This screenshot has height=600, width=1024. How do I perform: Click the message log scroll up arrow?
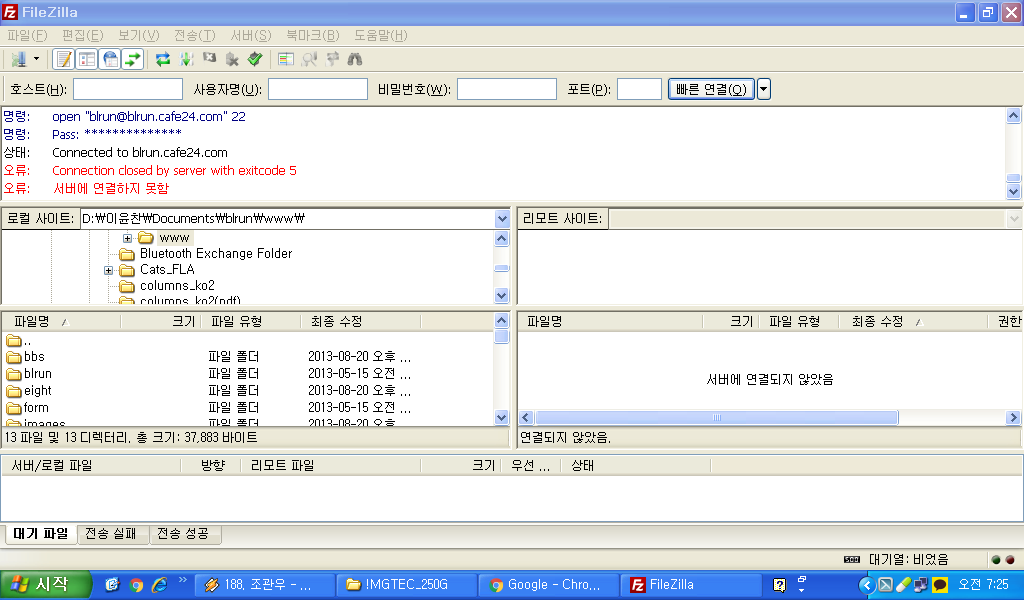coord(1014,116)
